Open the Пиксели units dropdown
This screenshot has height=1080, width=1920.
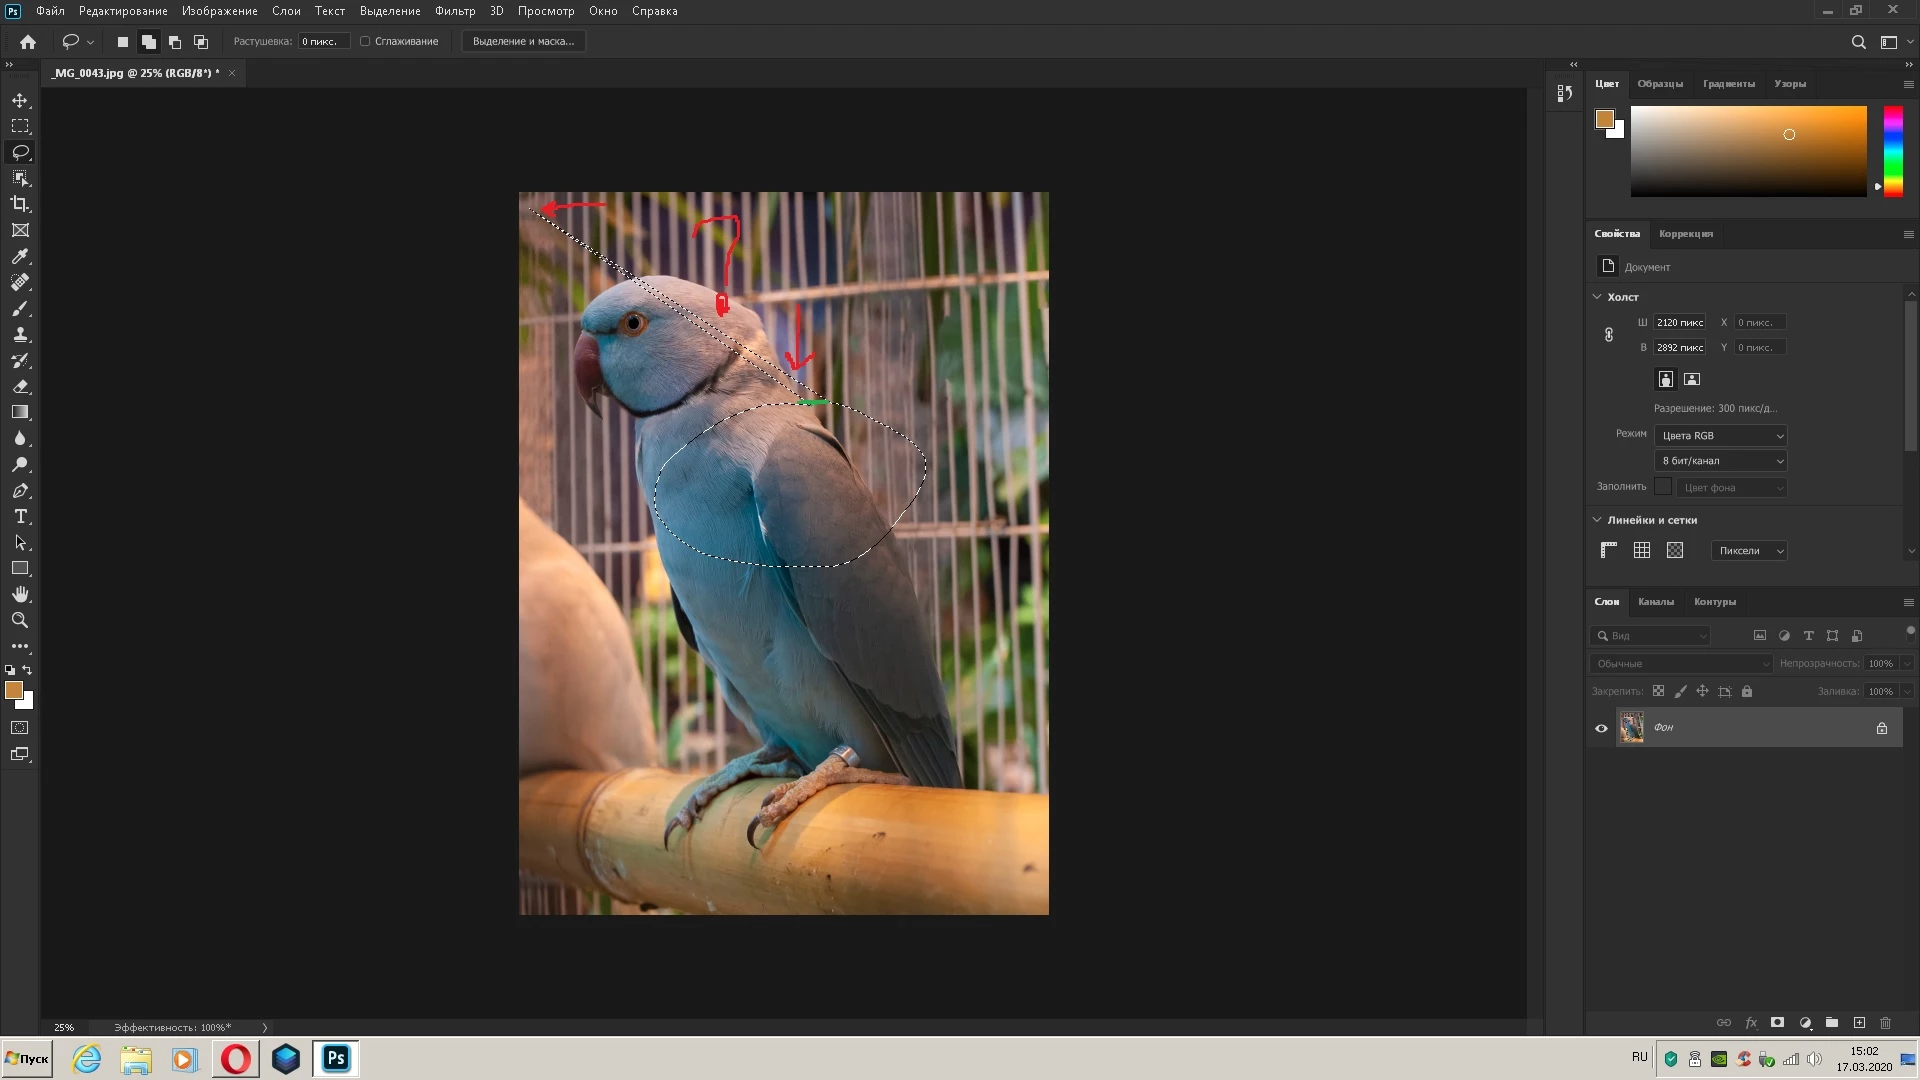point(1749,551)
